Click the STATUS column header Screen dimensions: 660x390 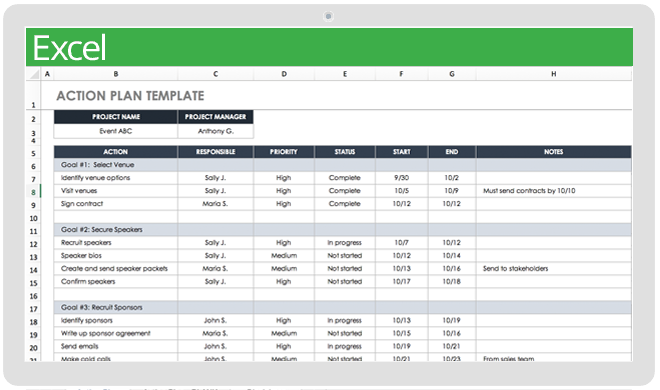345,152
